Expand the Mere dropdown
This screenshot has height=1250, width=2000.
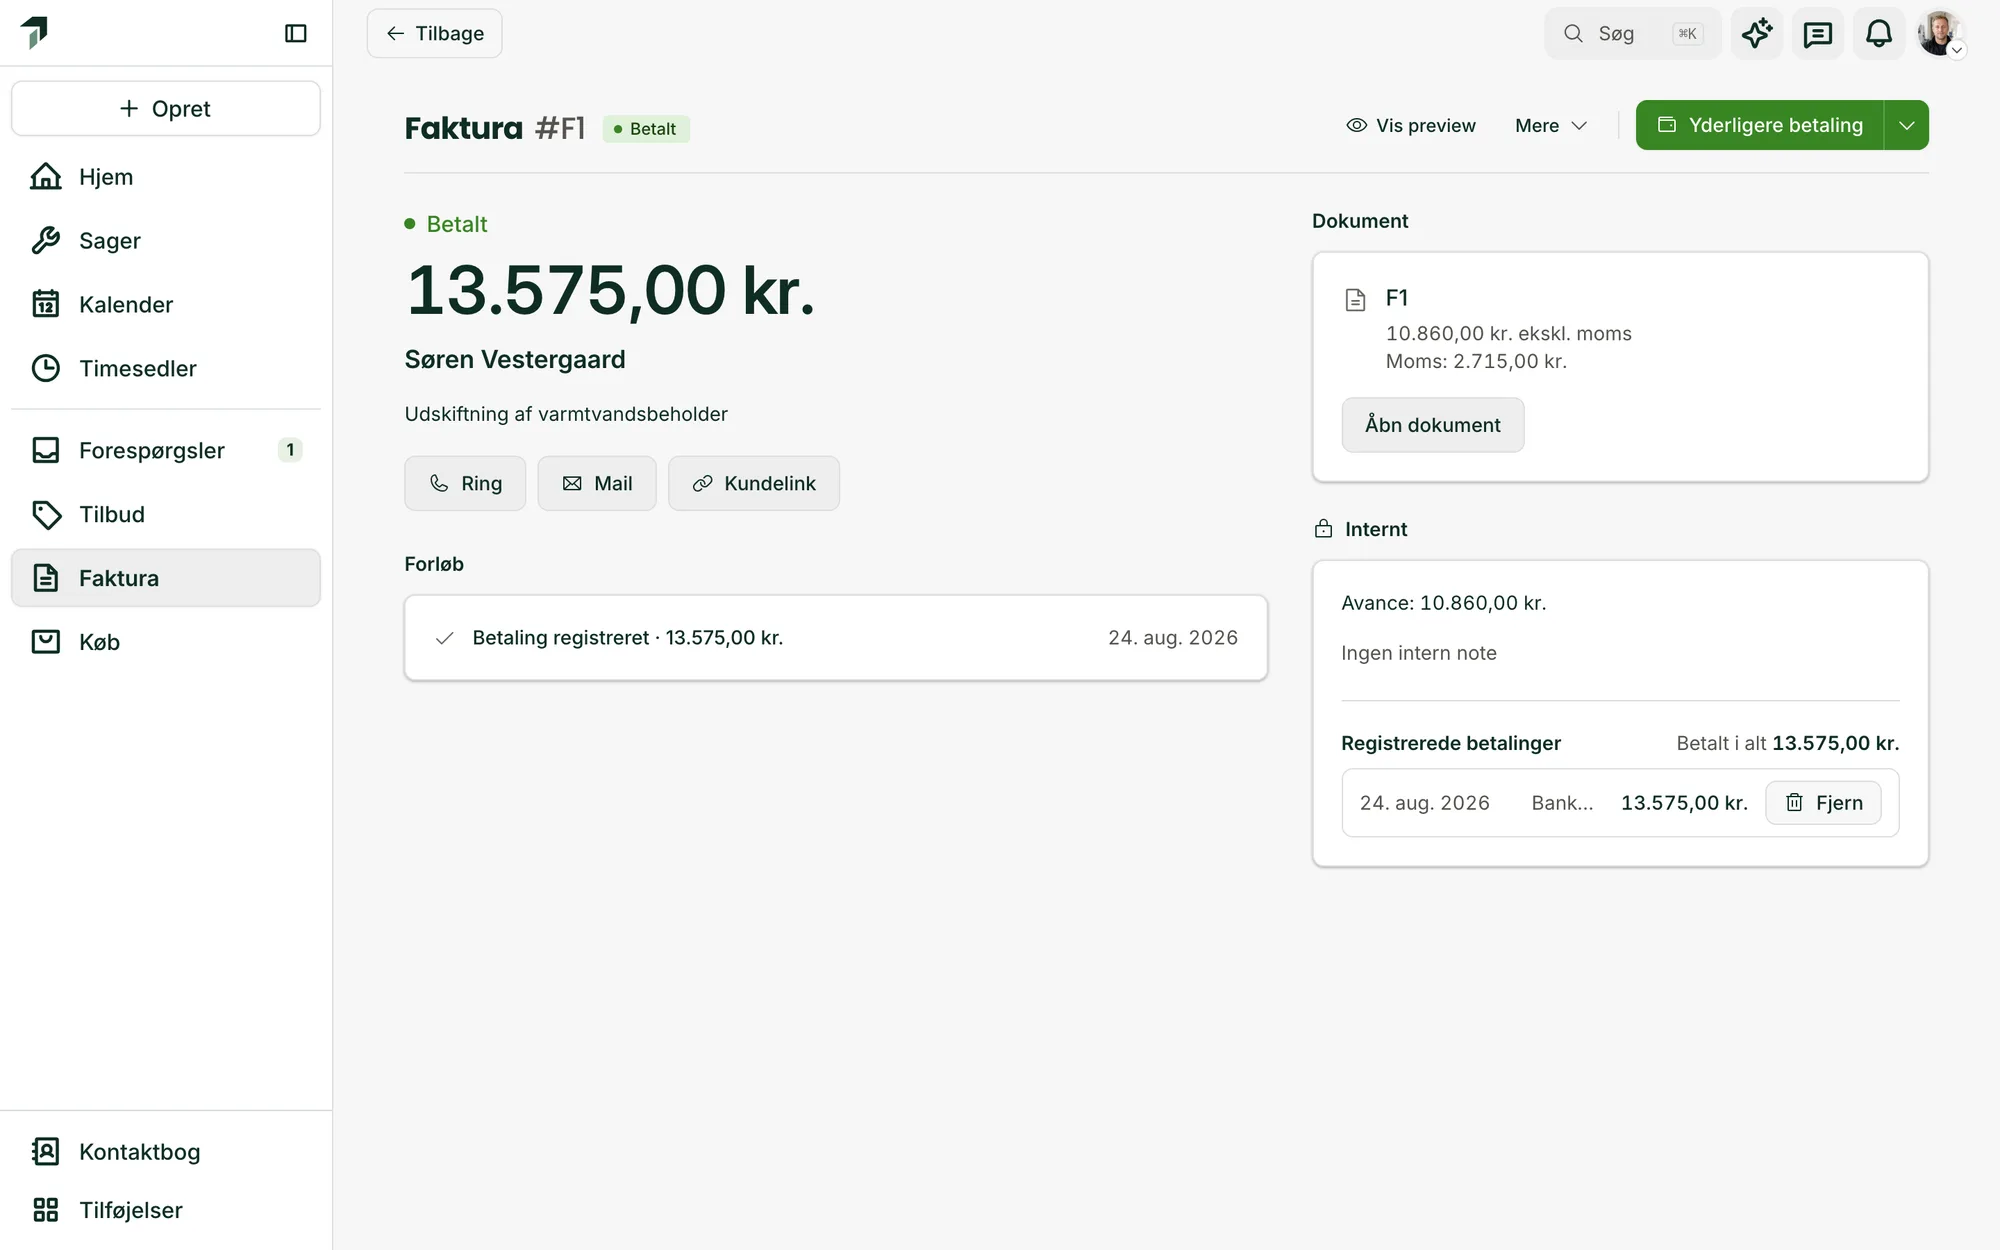1551,125
